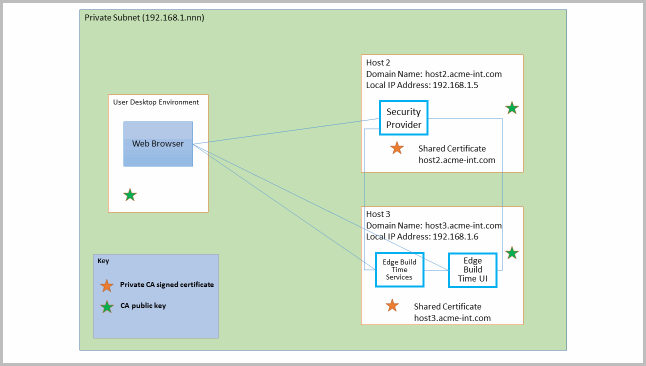646x366 pixels.
Task: Select the Security Provider box
Action: 404,118
